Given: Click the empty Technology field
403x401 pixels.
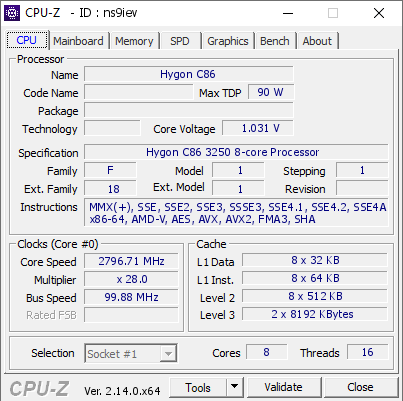Looking at the screenshot, I should point(112,128).
